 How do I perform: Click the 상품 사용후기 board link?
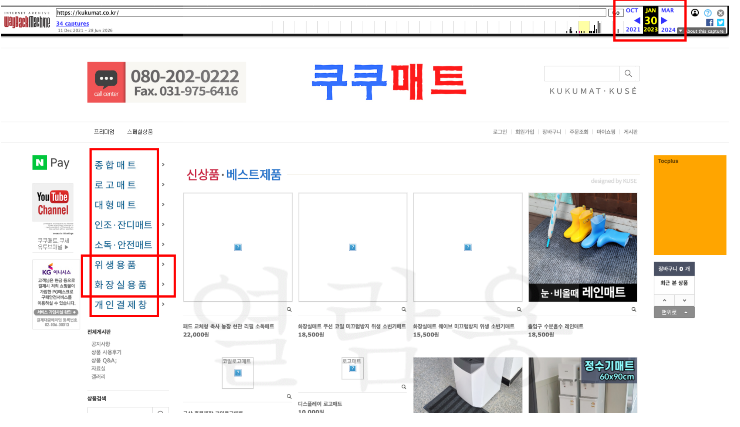pos(106,352)
